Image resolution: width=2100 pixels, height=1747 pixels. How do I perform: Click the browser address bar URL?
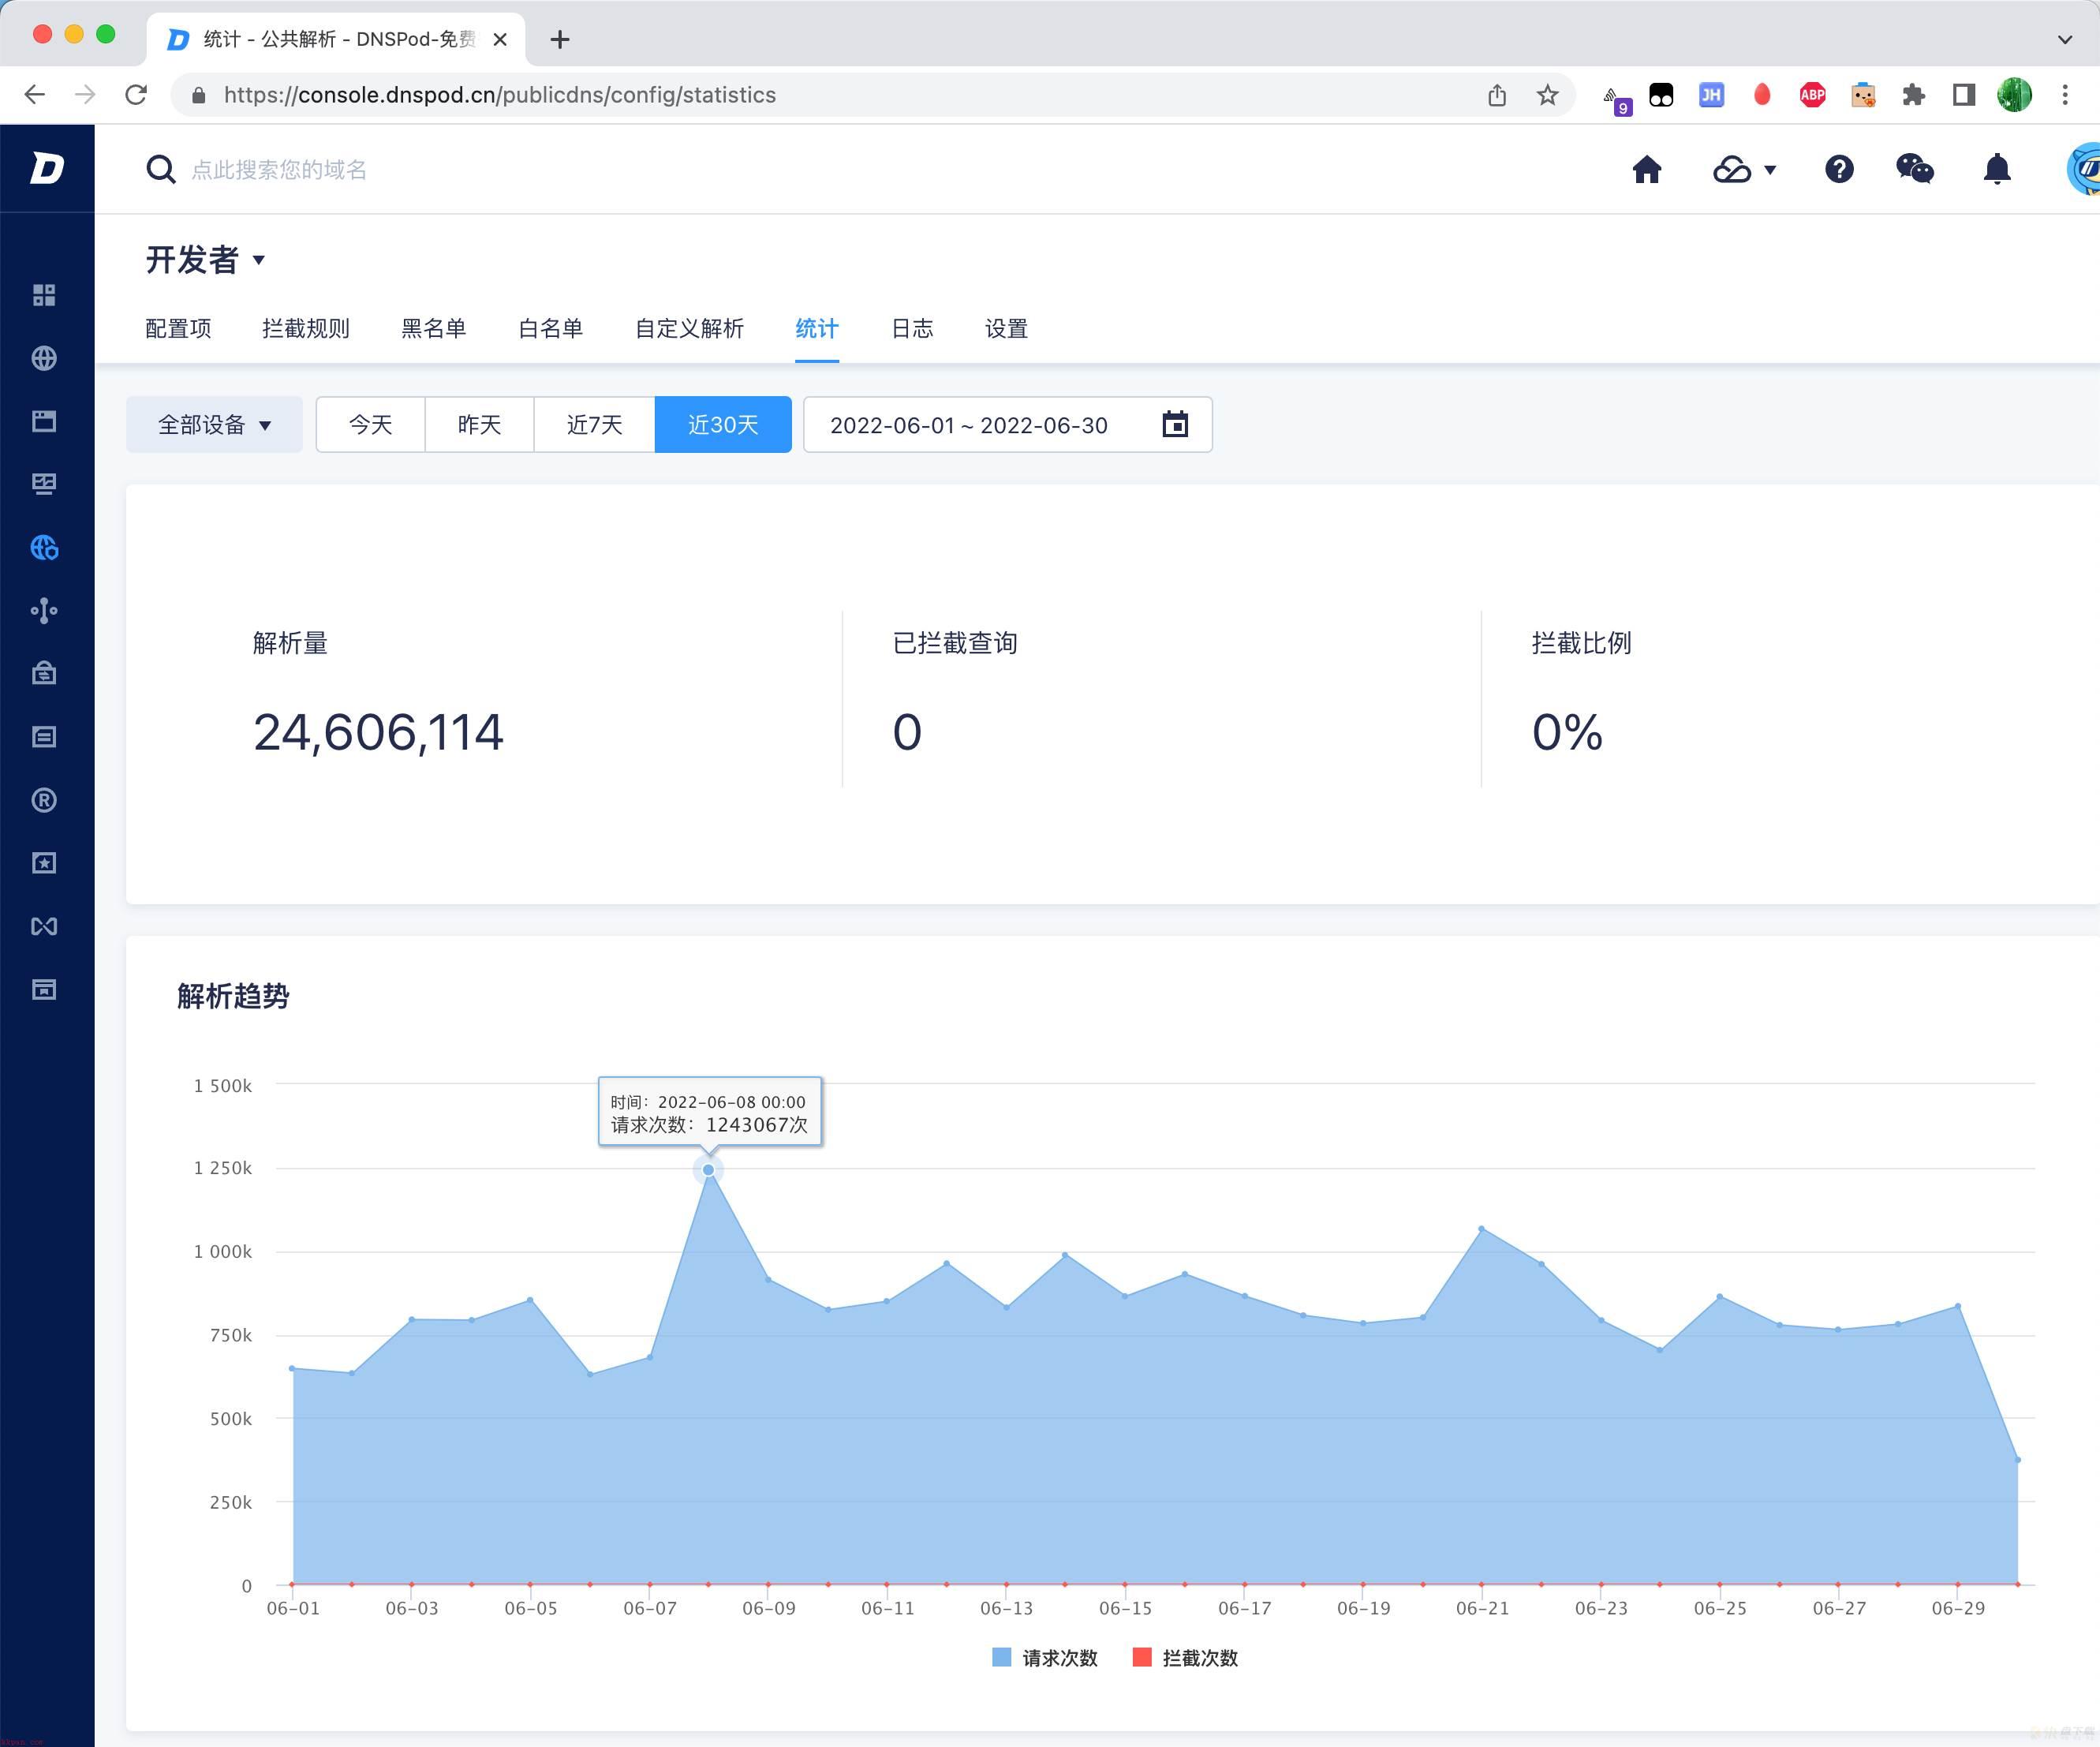pyautogui.click(x=499, y=95)
